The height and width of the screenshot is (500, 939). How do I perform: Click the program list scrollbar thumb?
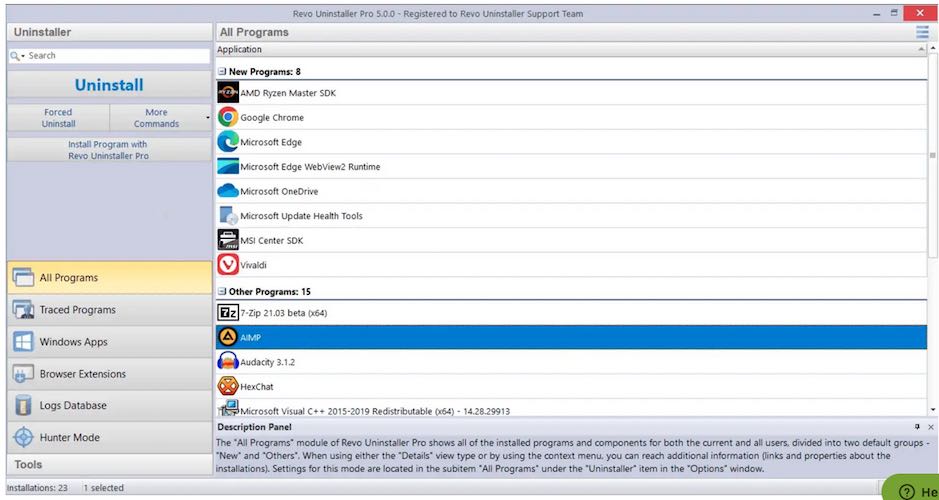933,156
